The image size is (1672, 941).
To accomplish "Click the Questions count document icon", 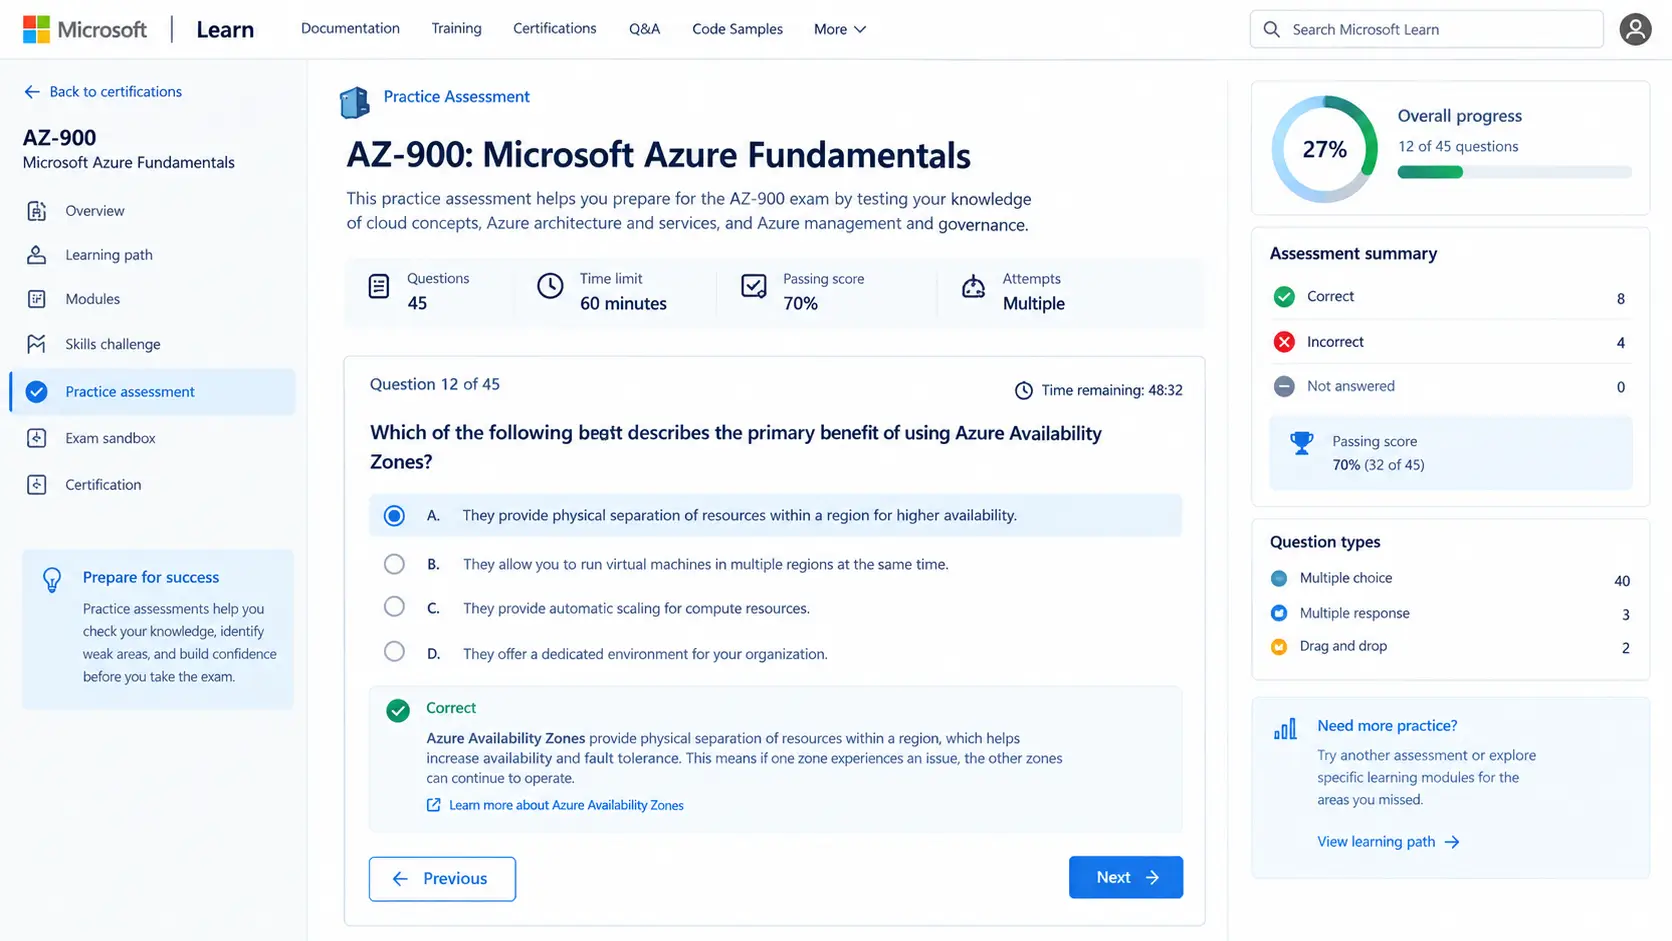I will [379, 287].
